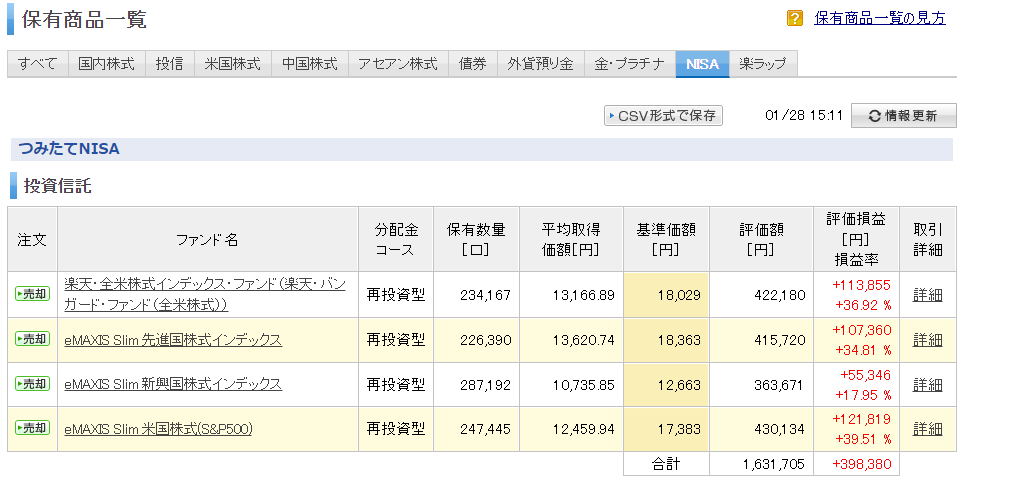
Task: Click the 評価損益 column header
Action: (856, 239)
